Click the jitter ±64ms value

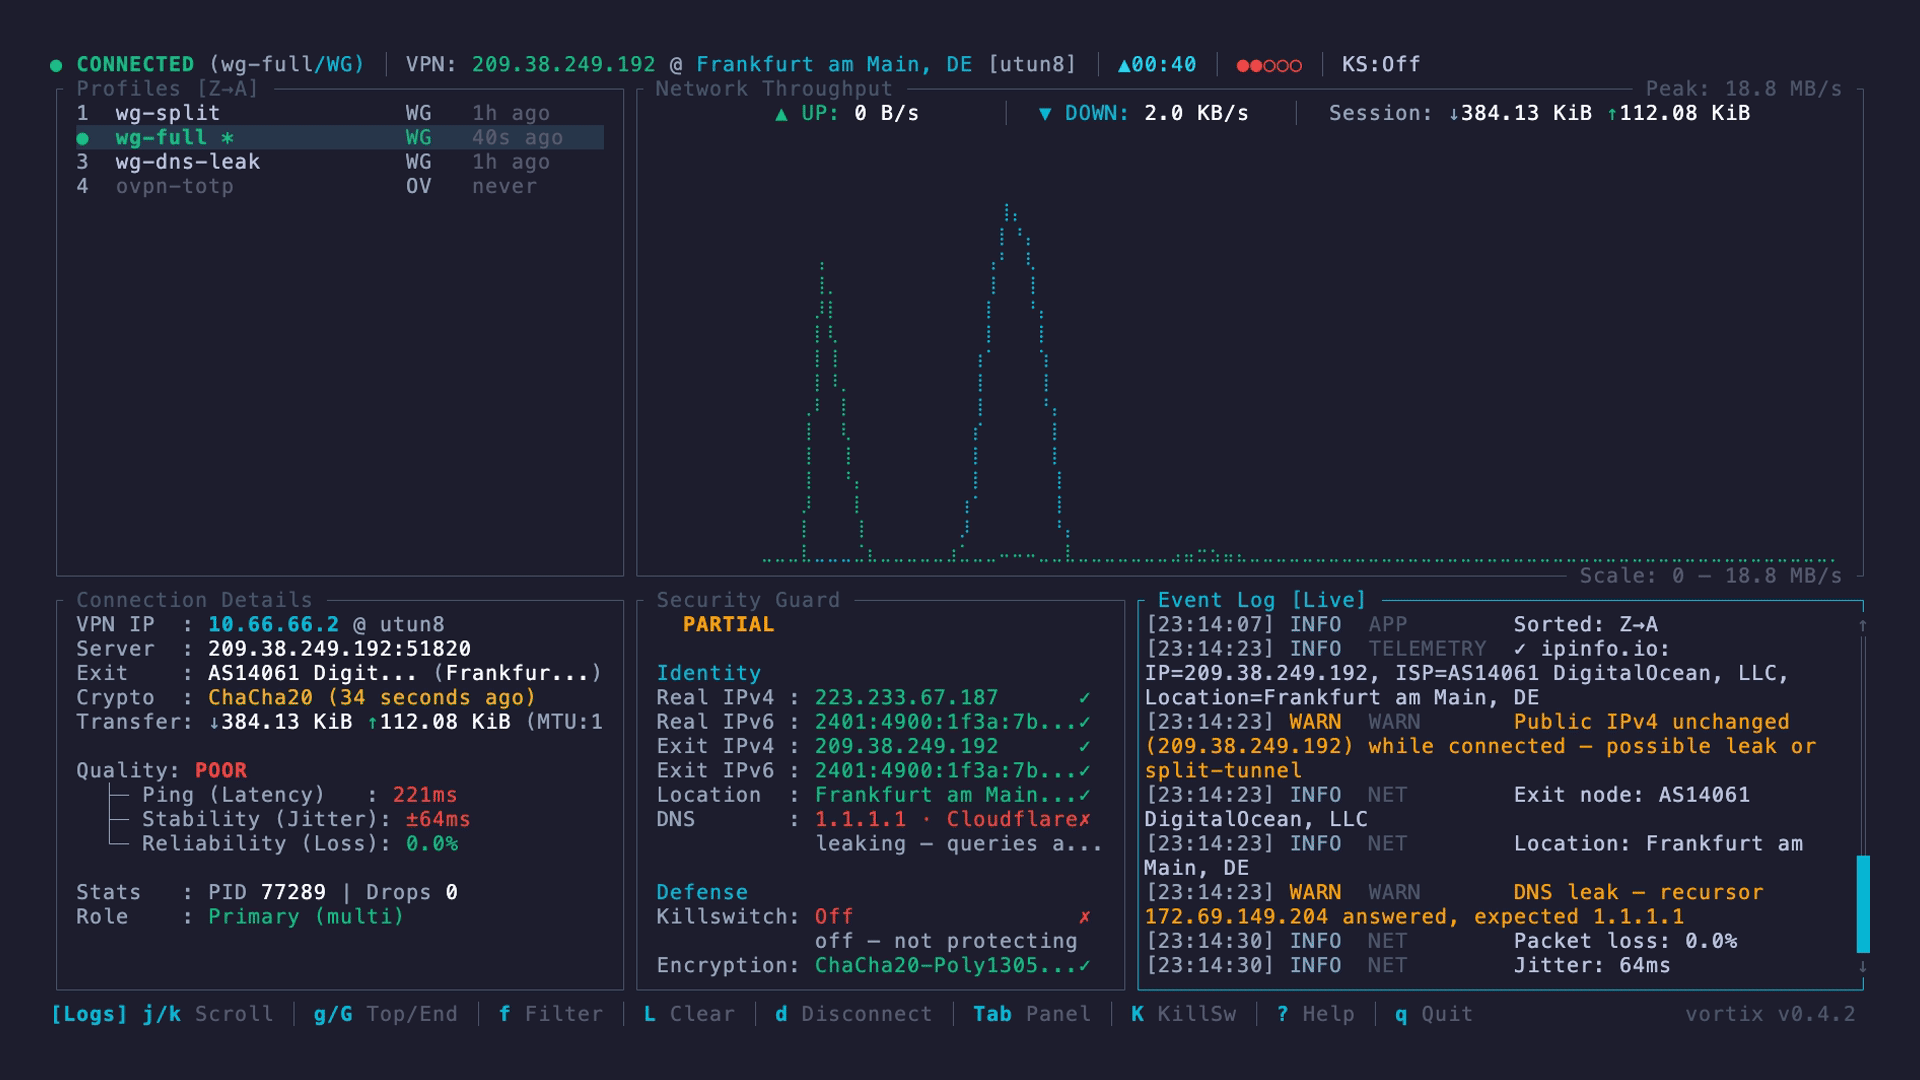[438, 819]
